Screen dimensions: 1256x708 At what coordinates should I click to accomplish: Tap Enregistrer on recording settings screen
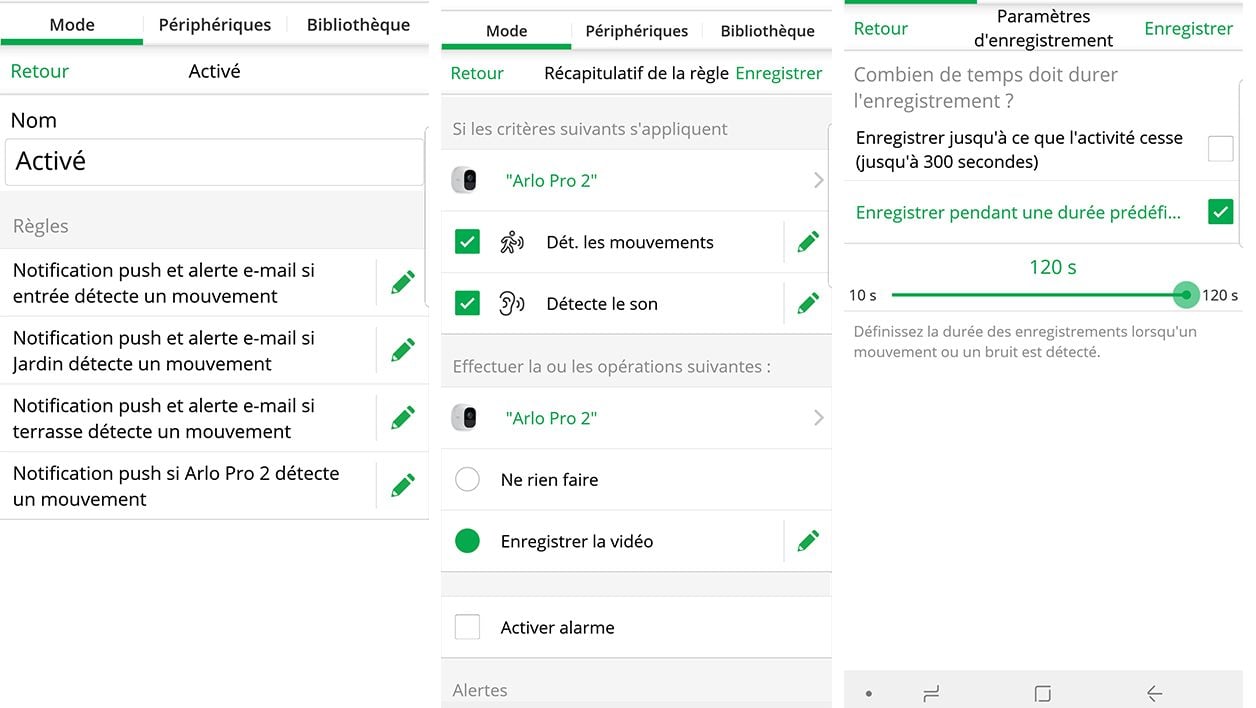(x=1188, y=28)
